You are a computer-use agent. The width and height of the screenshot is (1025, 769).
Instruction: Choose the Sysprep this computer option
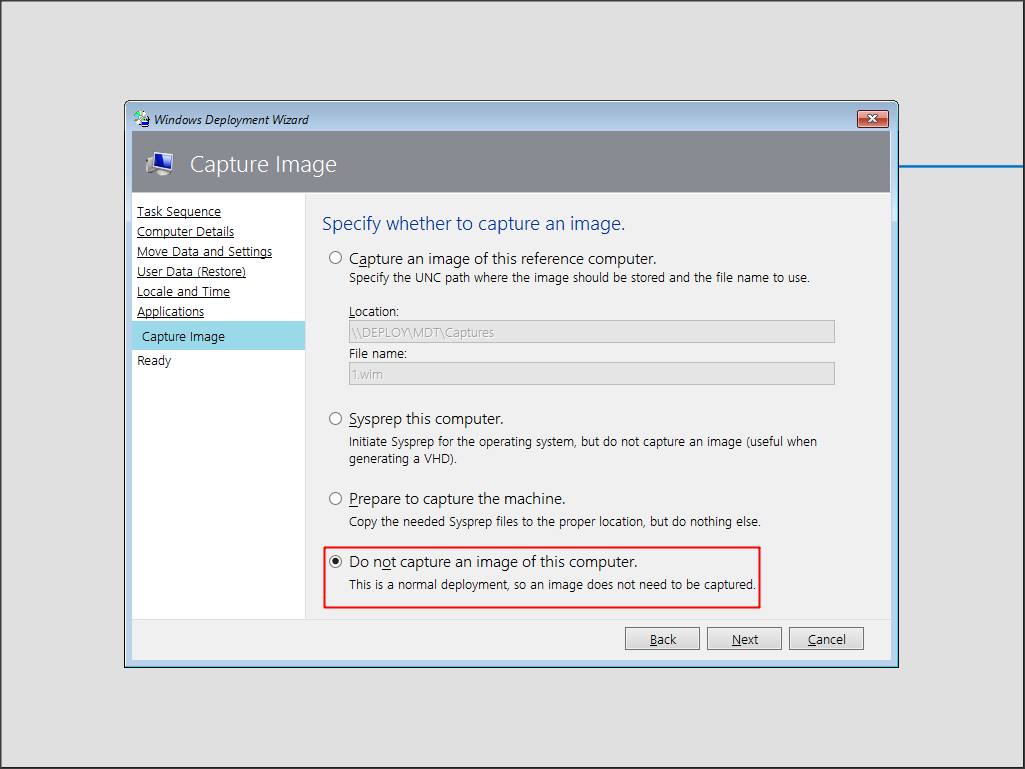tap(336, 419)
